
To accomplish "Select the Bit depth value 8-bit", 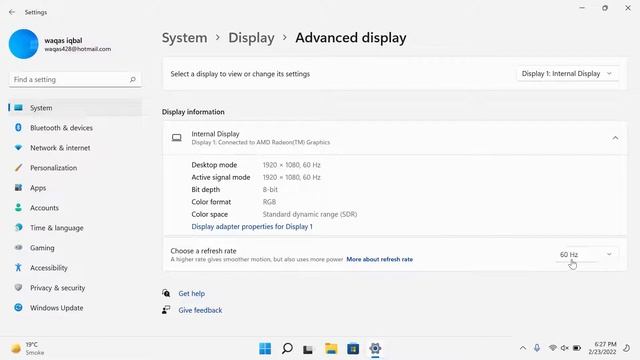I will point(270,189).
